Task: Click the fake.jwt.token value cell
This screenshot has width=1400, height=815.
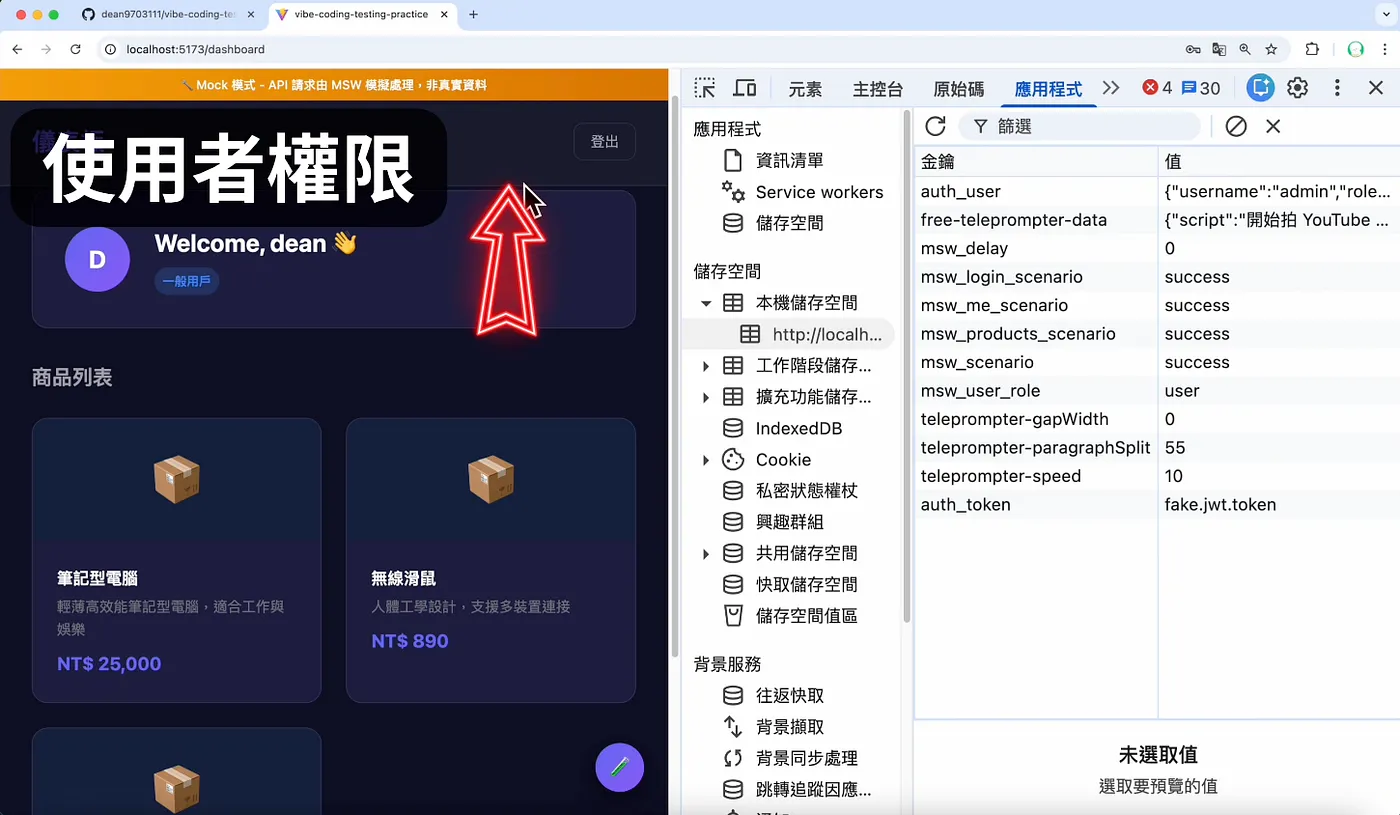Action: tap(1279, 505)
